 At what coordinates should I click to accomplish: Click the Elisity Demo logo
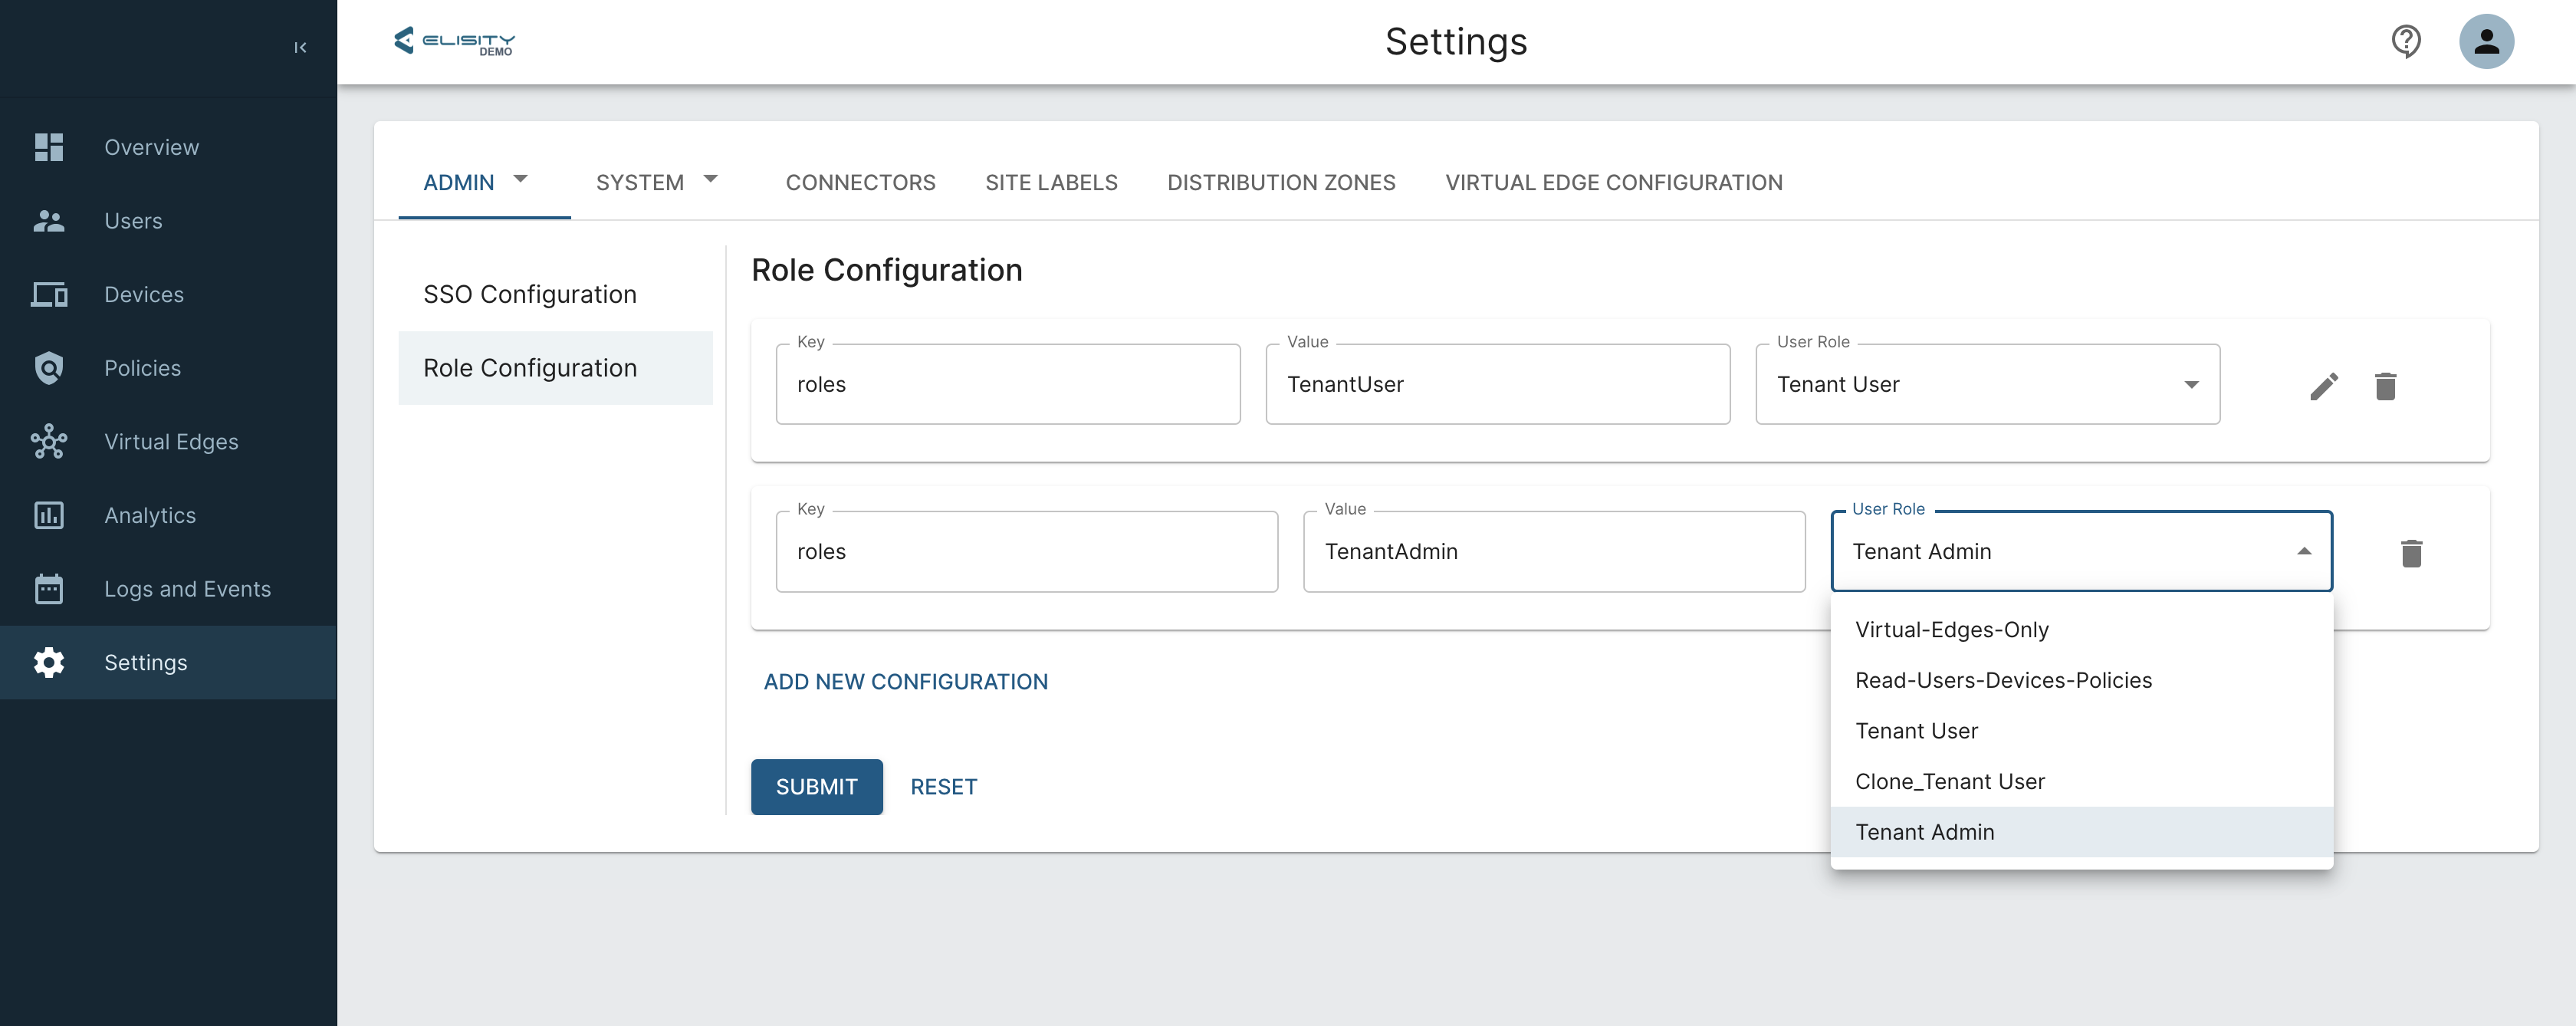click(455, 42)
